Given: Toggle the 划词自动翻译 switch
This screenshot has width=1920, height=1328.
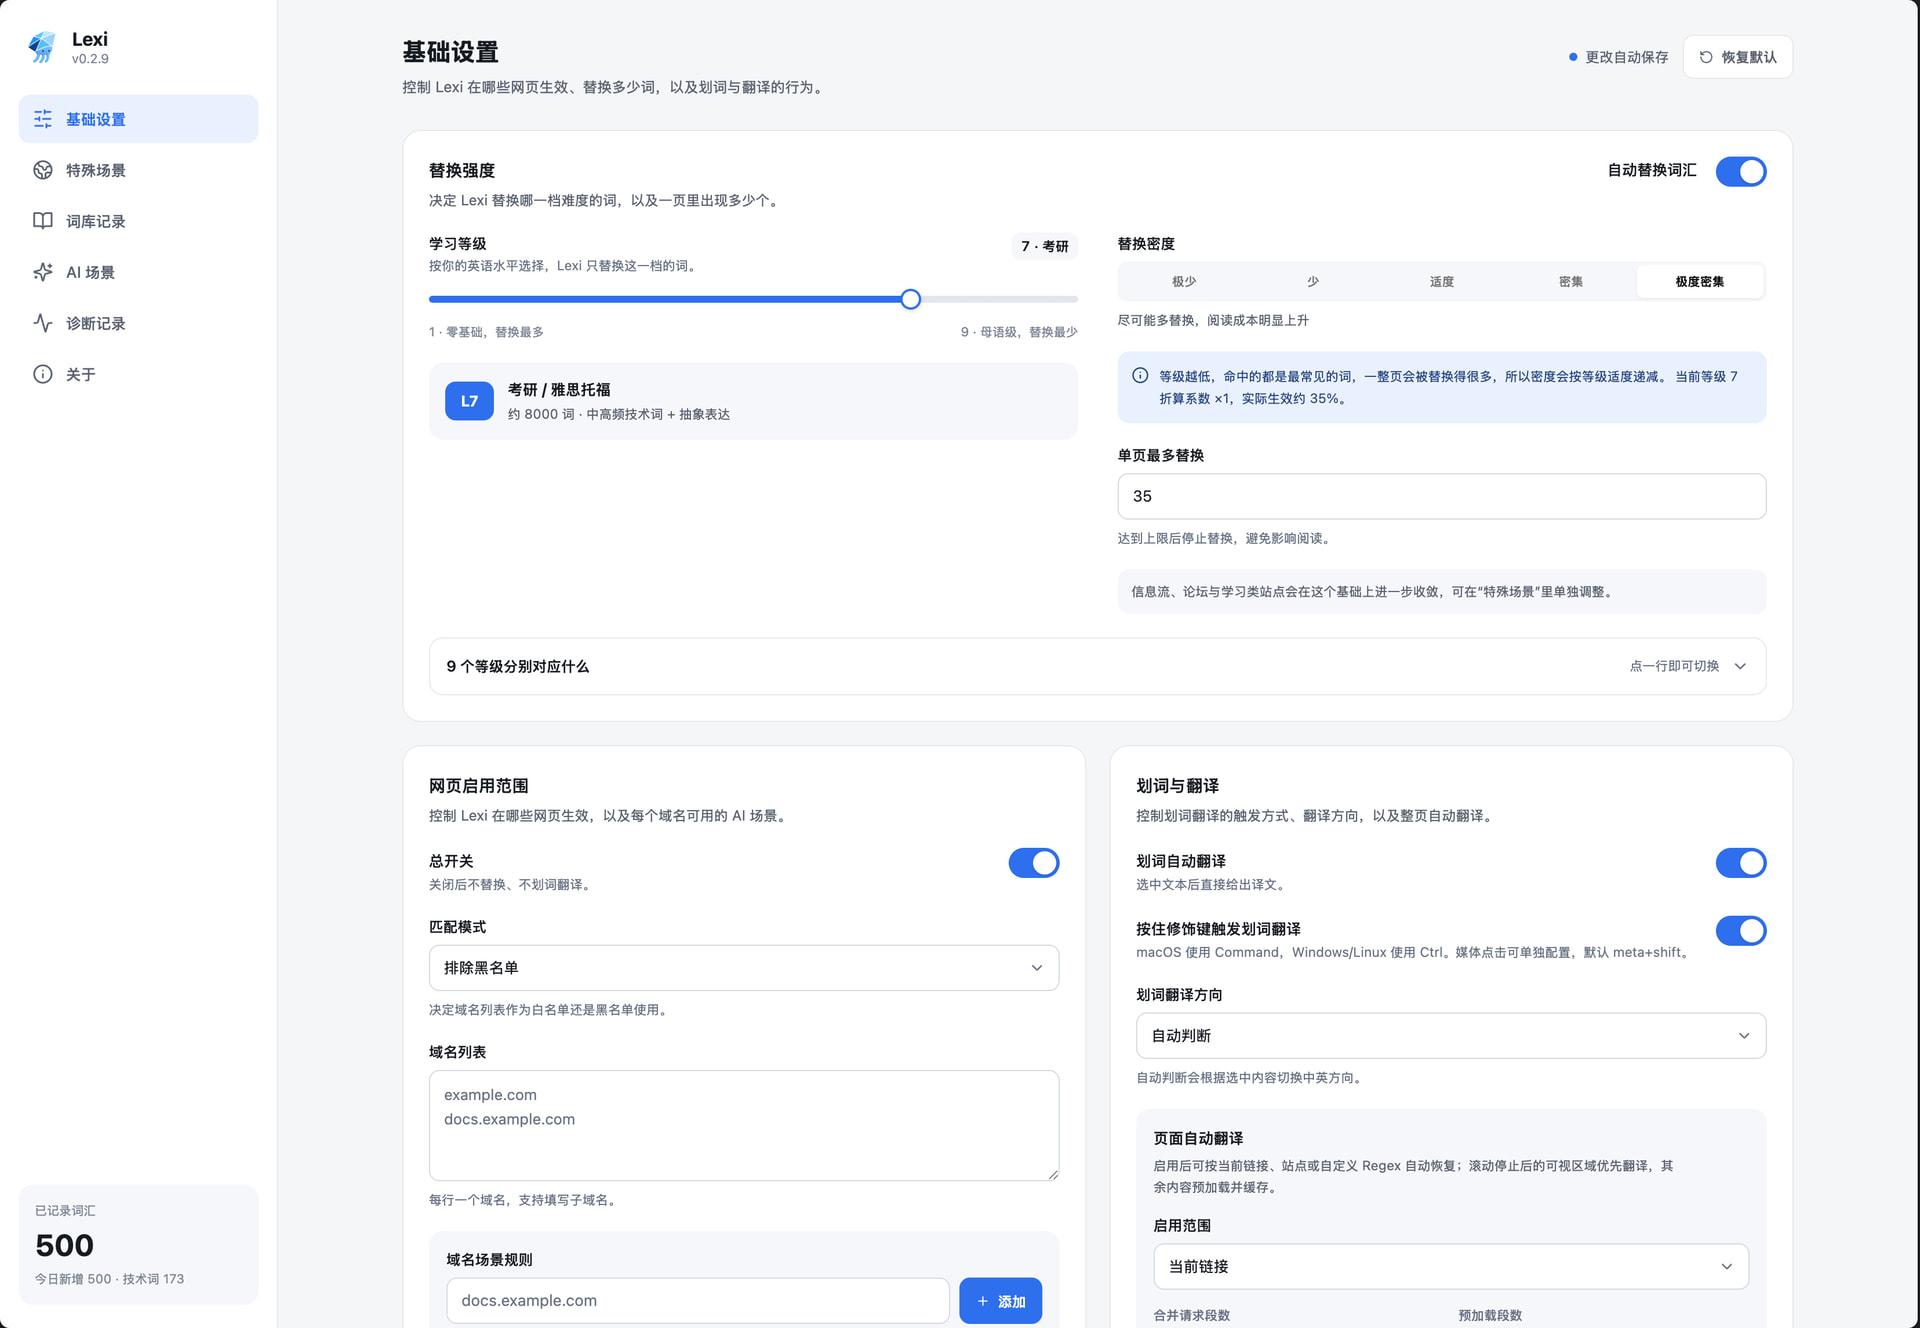Looking at the screenshot, I should coord(1741,863).
